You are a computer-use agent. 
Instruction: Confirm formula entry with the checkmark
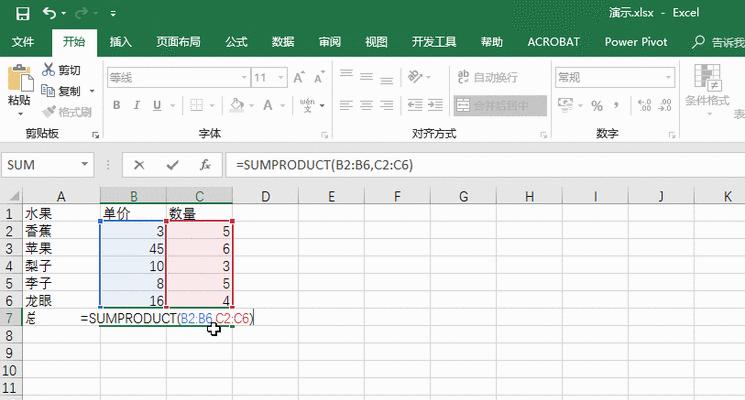pyautogui.click(x=172, y=165)
